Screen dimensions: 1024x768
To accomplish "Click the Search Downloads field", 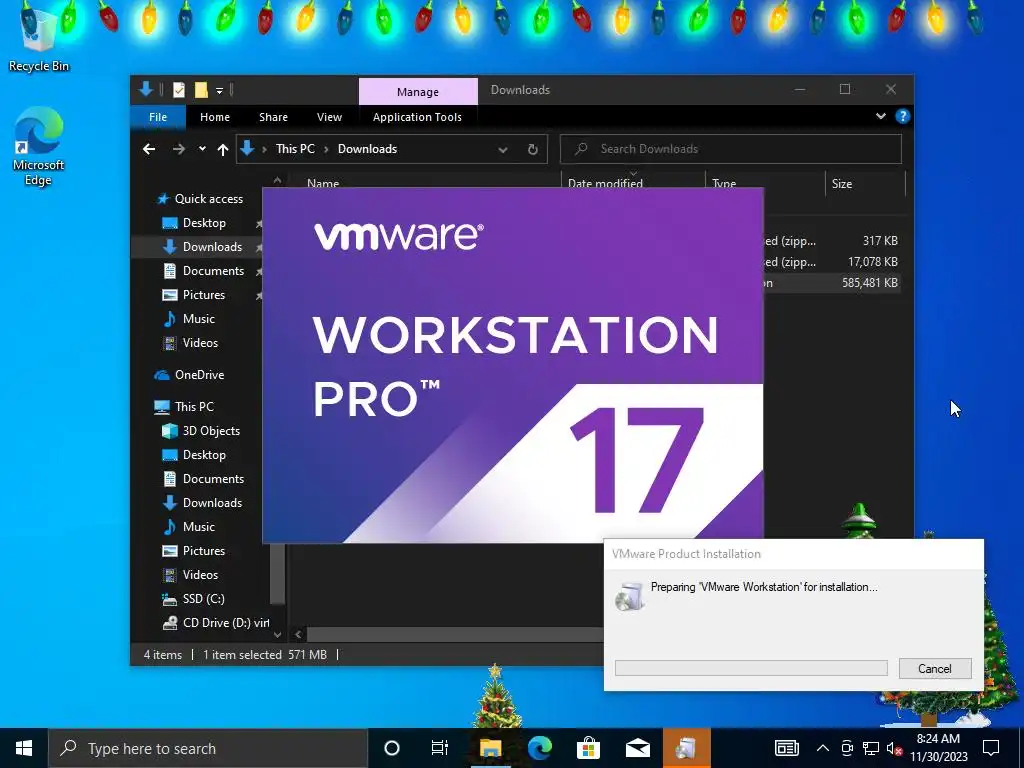I will point(731,149).
